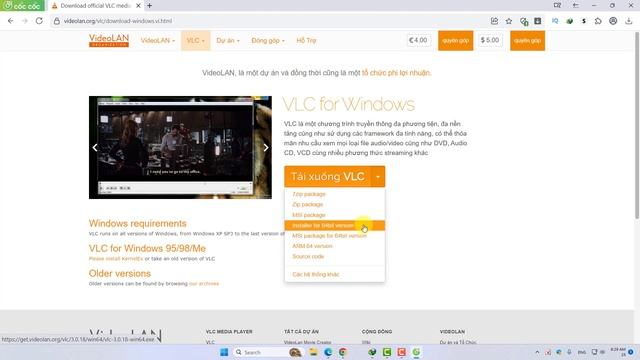This screenshot has width=640, height=360.
Task: Expand the VLC nav dropdown
Action: (196, 40)
